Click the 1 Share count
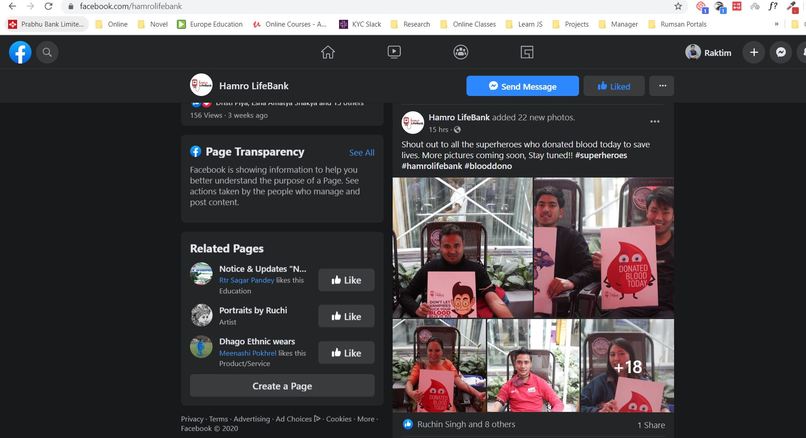Image resolution: width=806 pixels, height=438 pixels. (651, 425)
